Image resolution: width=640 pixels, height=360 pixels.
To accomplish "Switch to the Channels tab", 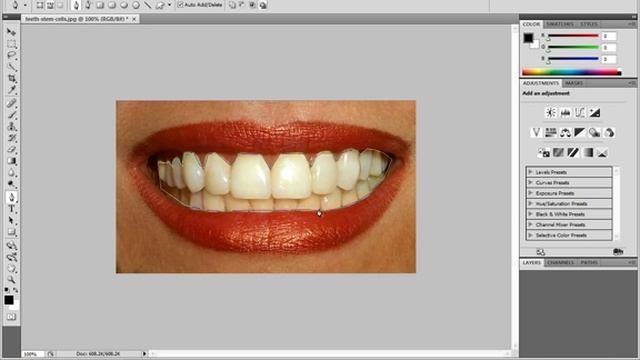I will 560,262.
